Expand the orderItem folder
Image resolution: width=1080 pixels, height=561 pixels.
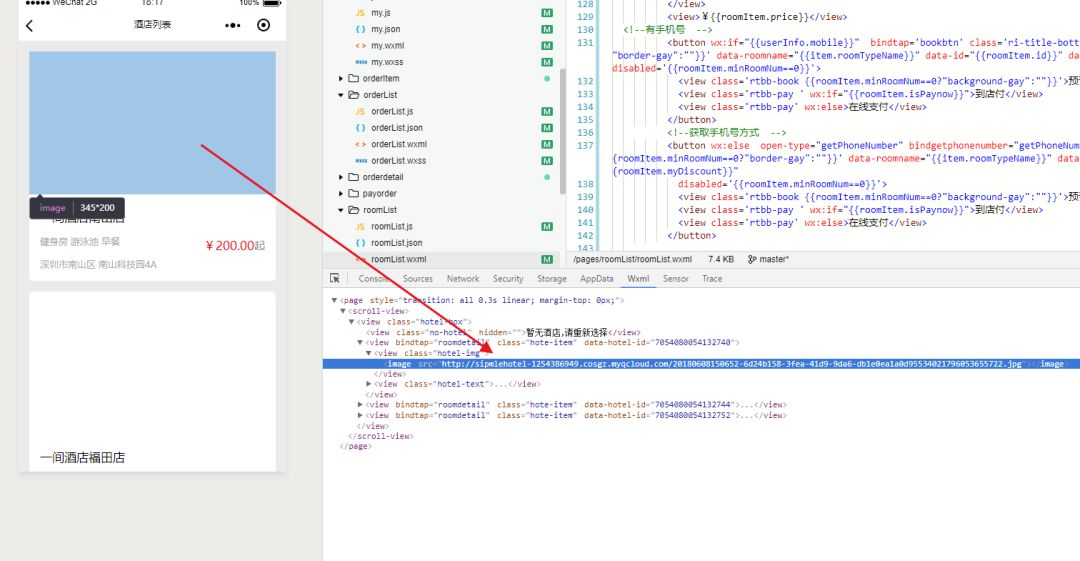(x=341, y=79)
